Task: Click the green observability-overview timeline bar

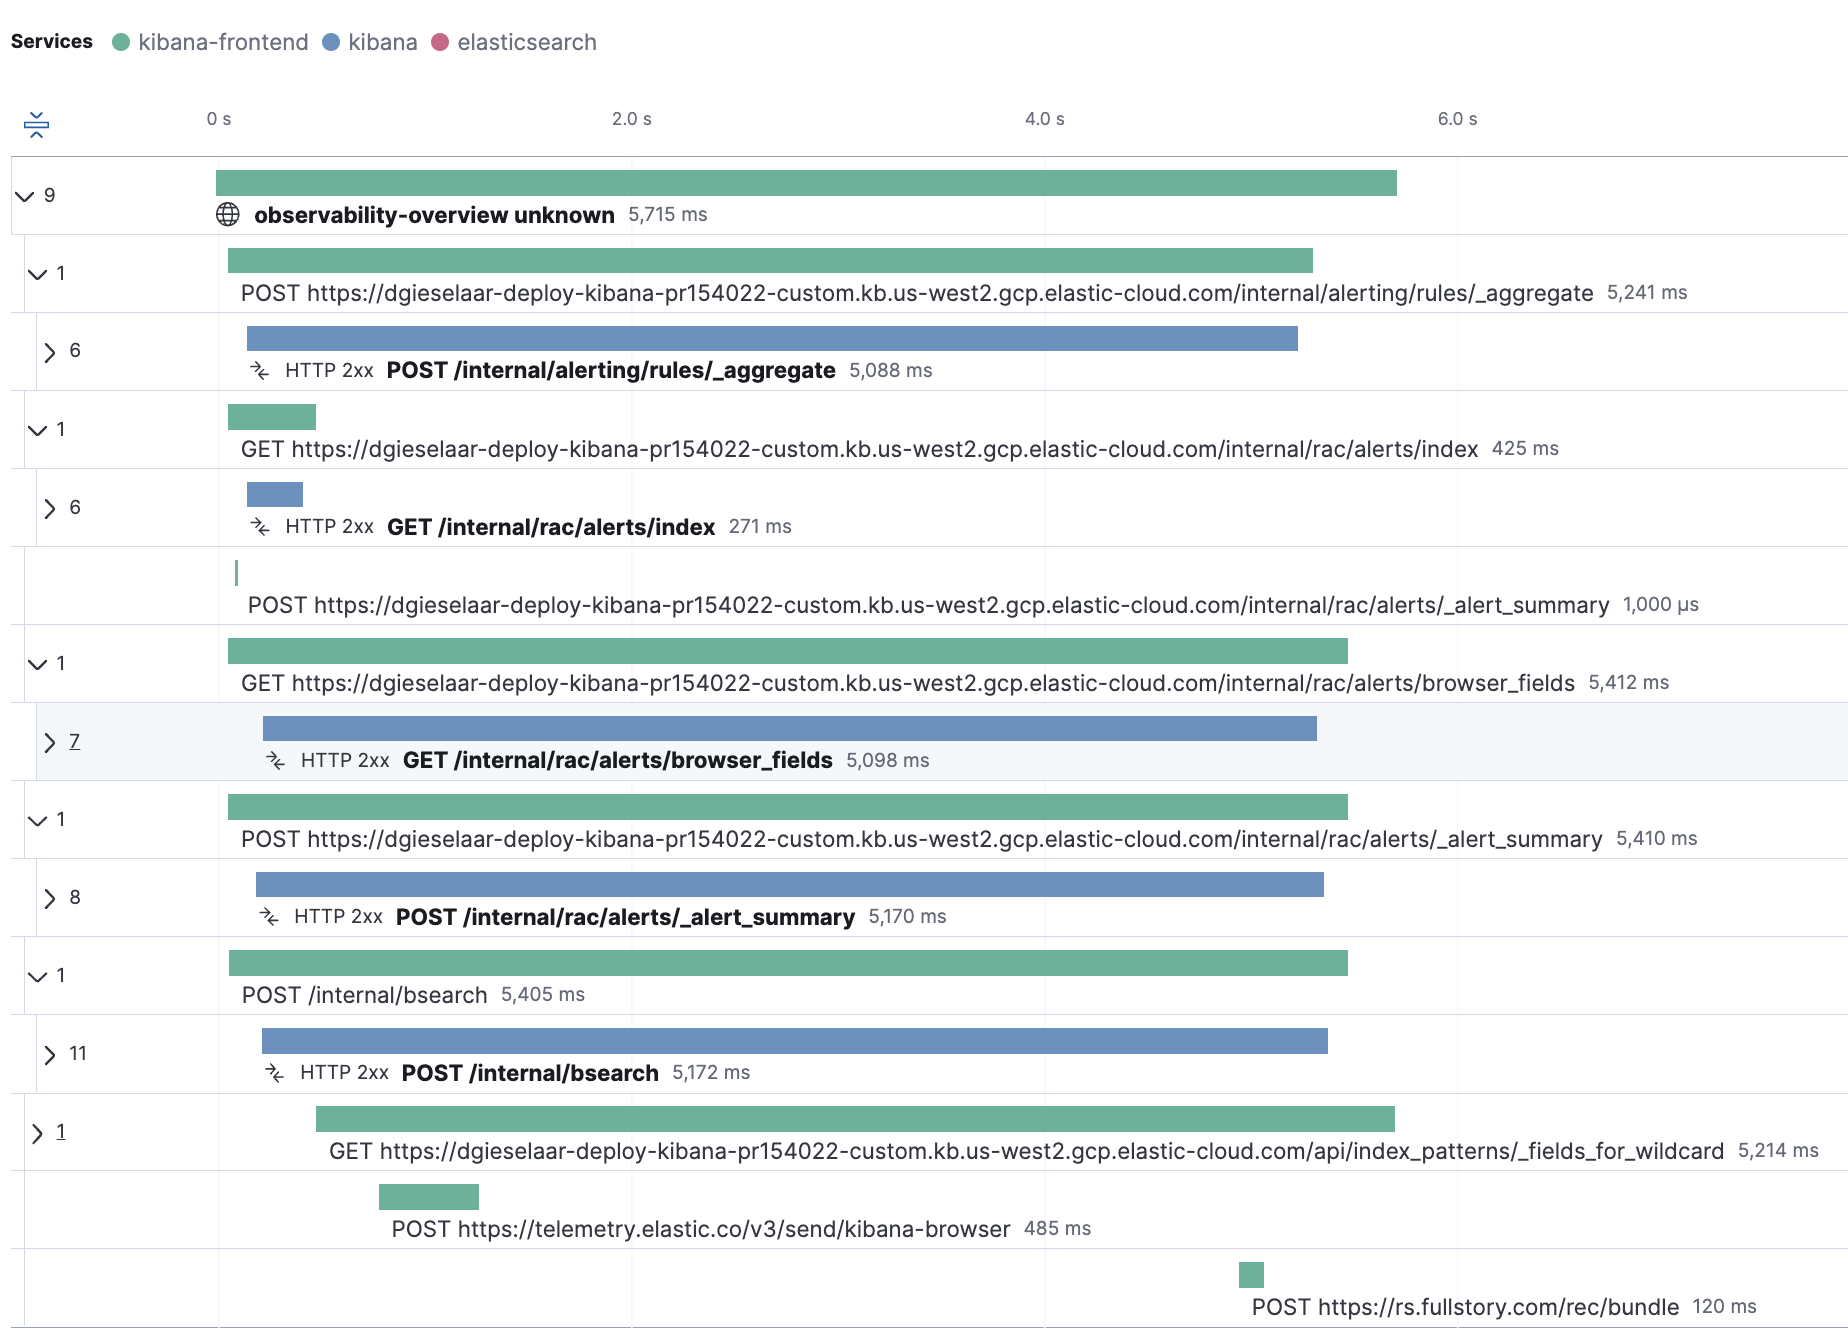Action: (806, 182)
